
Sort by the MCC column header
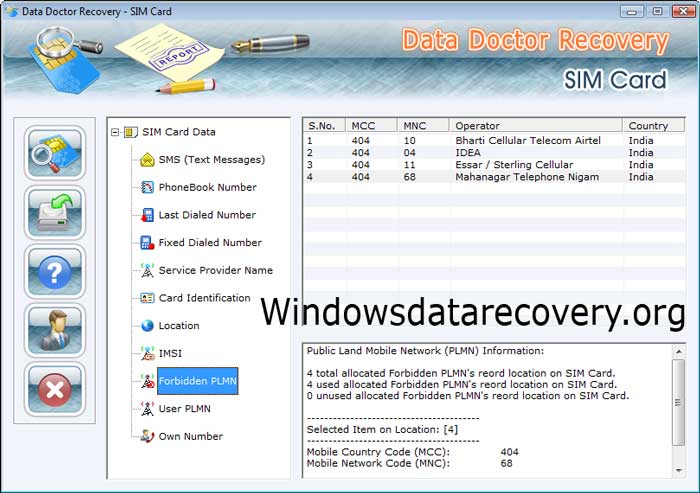(371, 125)
